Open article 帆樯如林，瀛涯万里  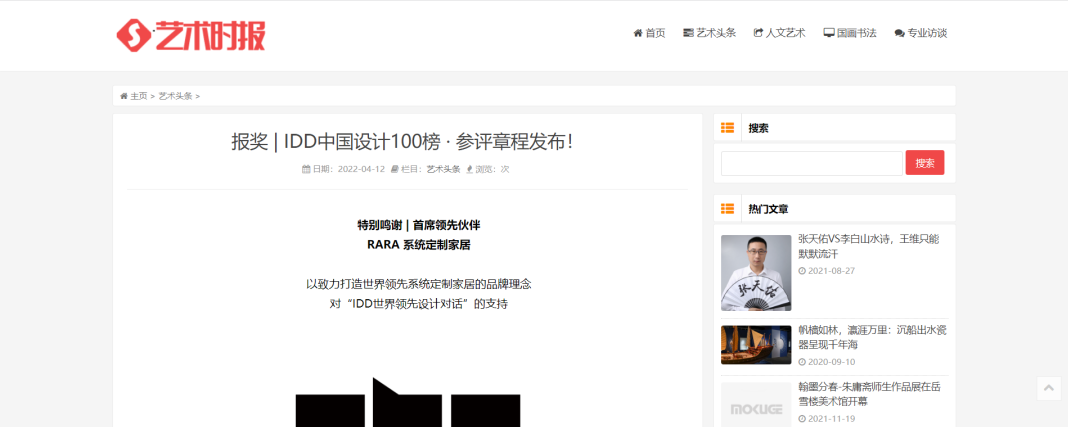click(x=873, y=337)
